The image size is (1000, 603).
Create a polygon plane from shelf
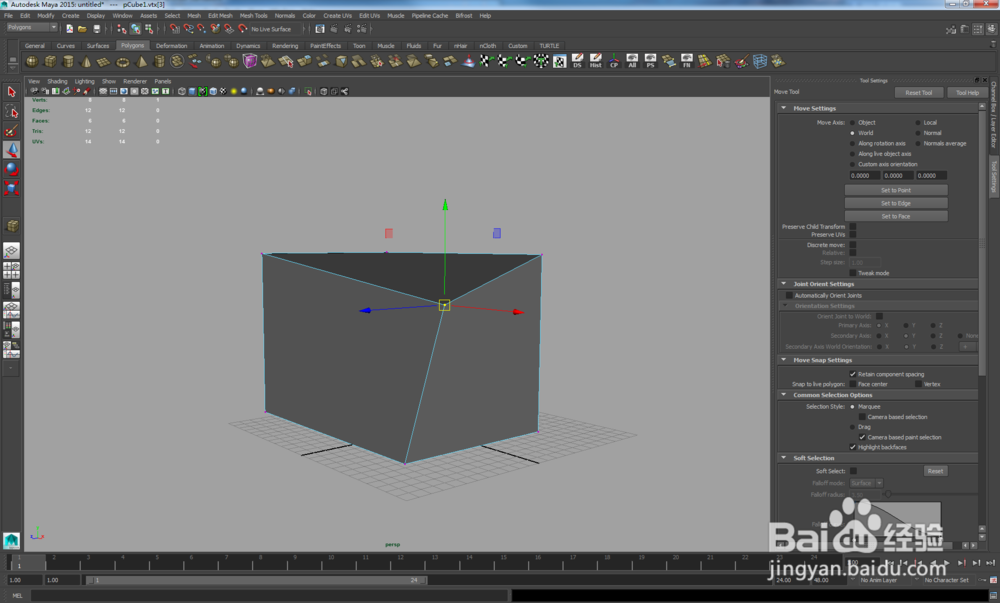(104, 61)
